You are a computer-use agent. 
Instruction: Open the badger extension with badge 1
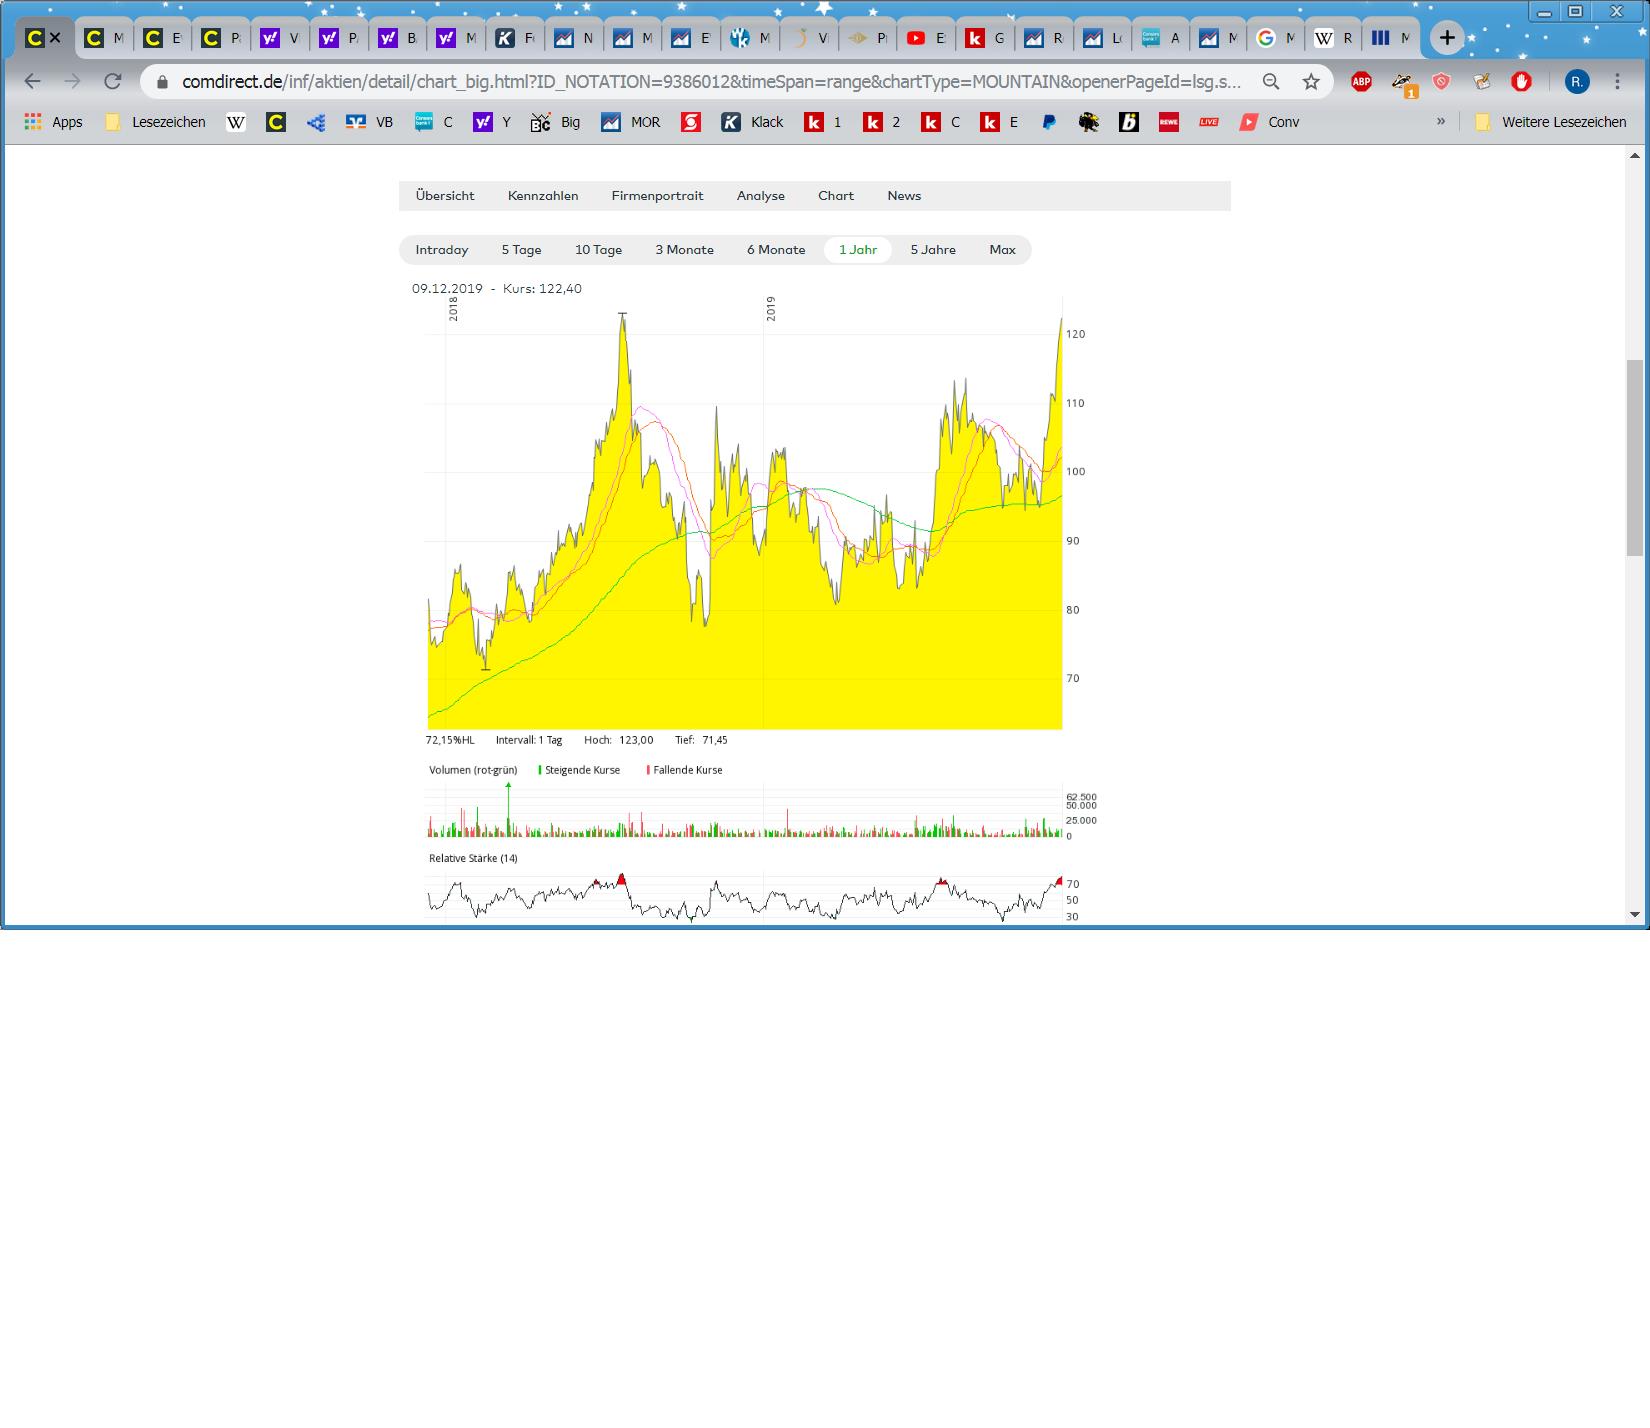pyautogui.click(x=1403, y=84)
